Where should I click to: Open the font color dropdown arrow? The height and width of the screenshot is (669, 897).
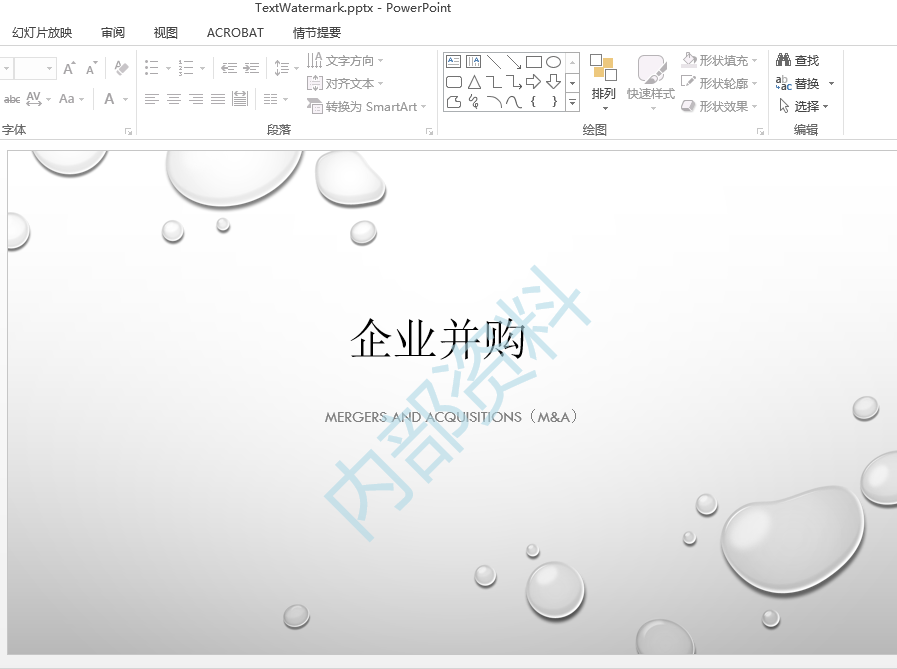(125, 100)
